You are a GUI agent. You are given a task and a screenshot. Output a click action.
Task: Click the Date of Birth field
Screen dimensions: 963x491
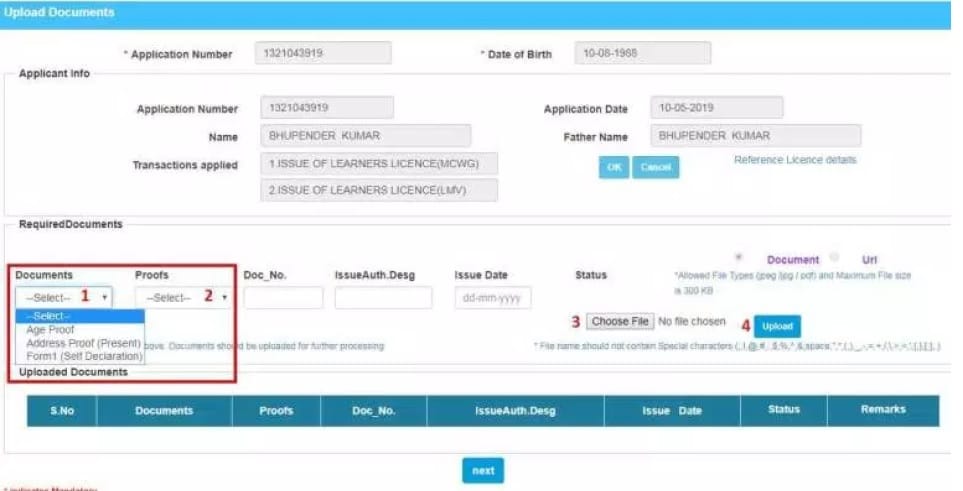(x=643, y=53)
